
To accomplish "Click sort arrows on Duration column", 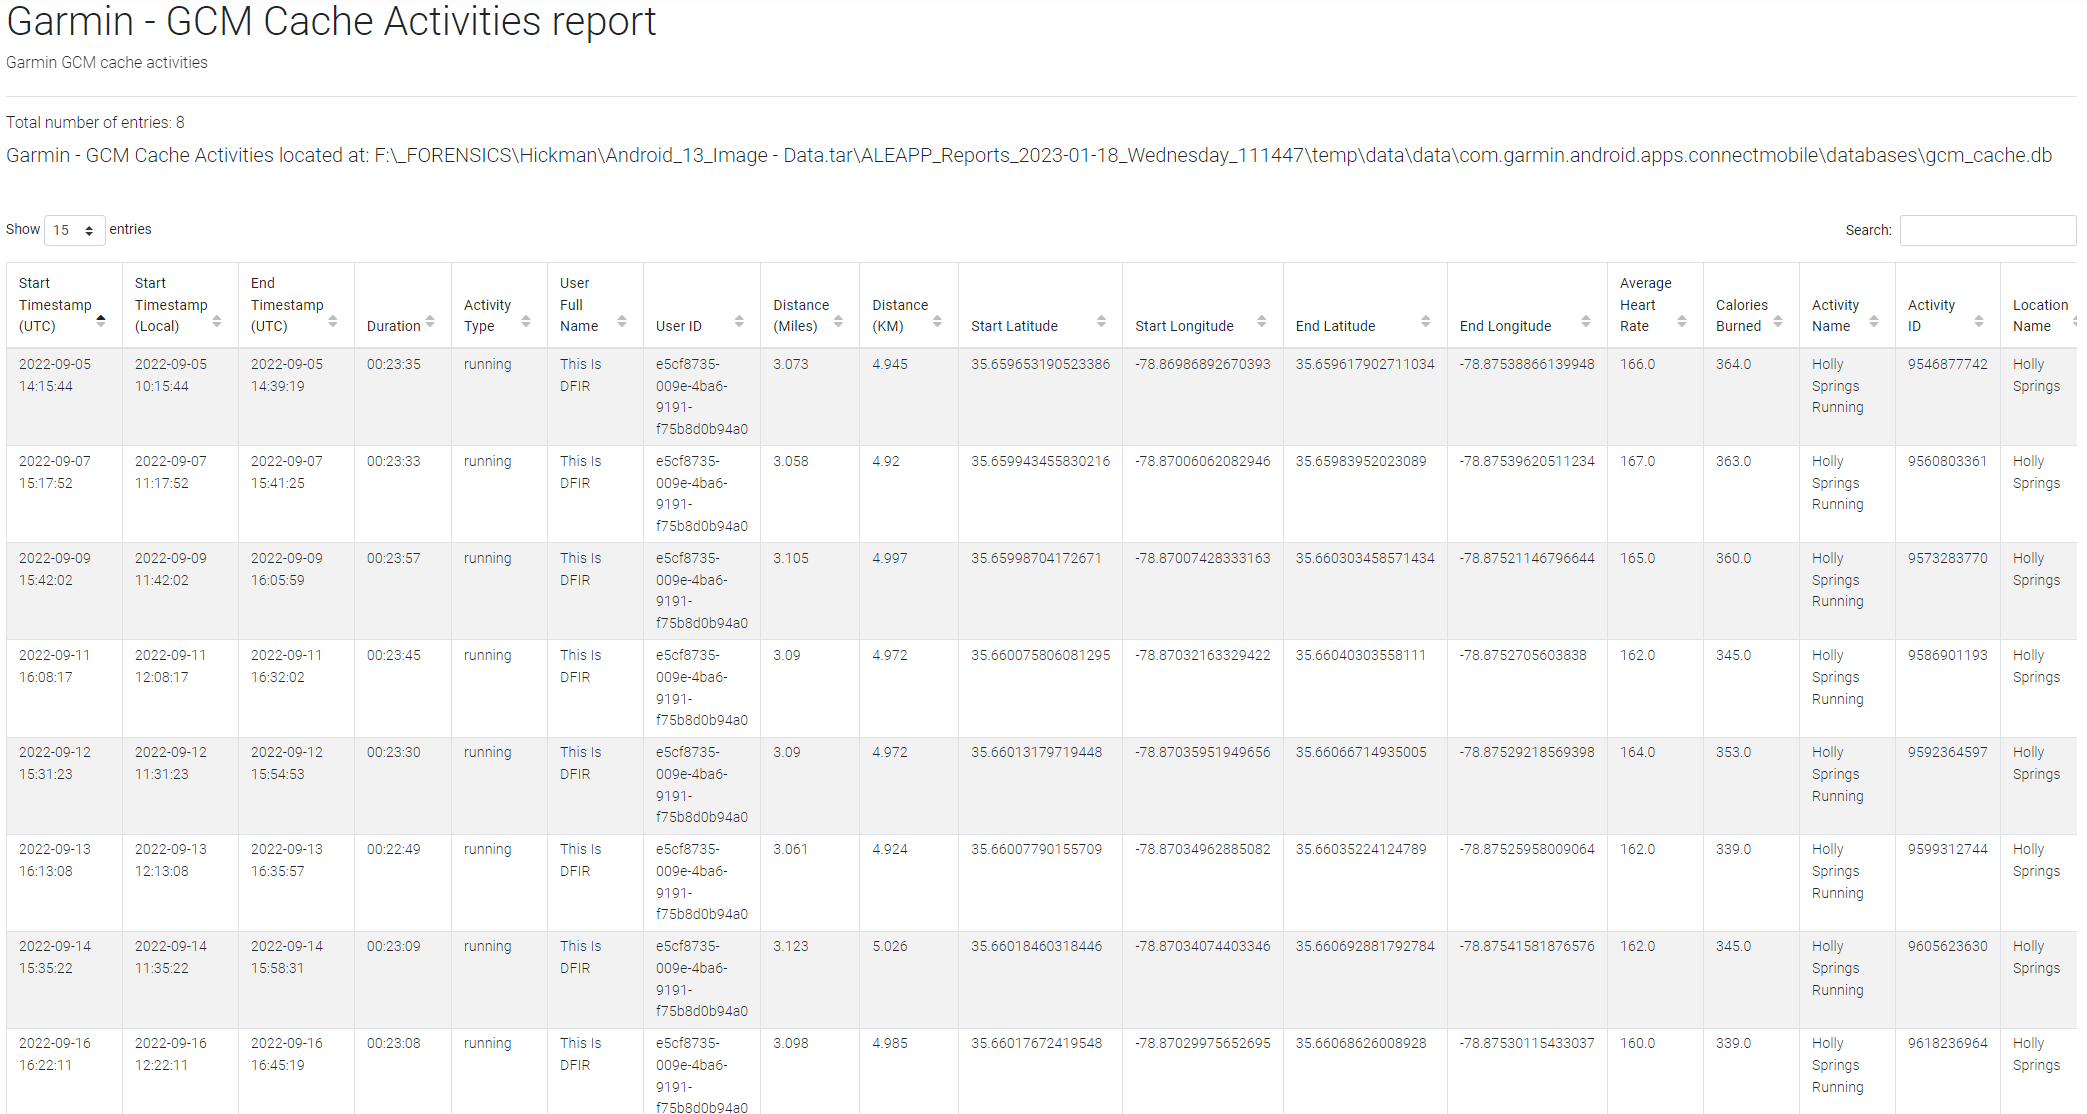I will [x=430, y=321].
